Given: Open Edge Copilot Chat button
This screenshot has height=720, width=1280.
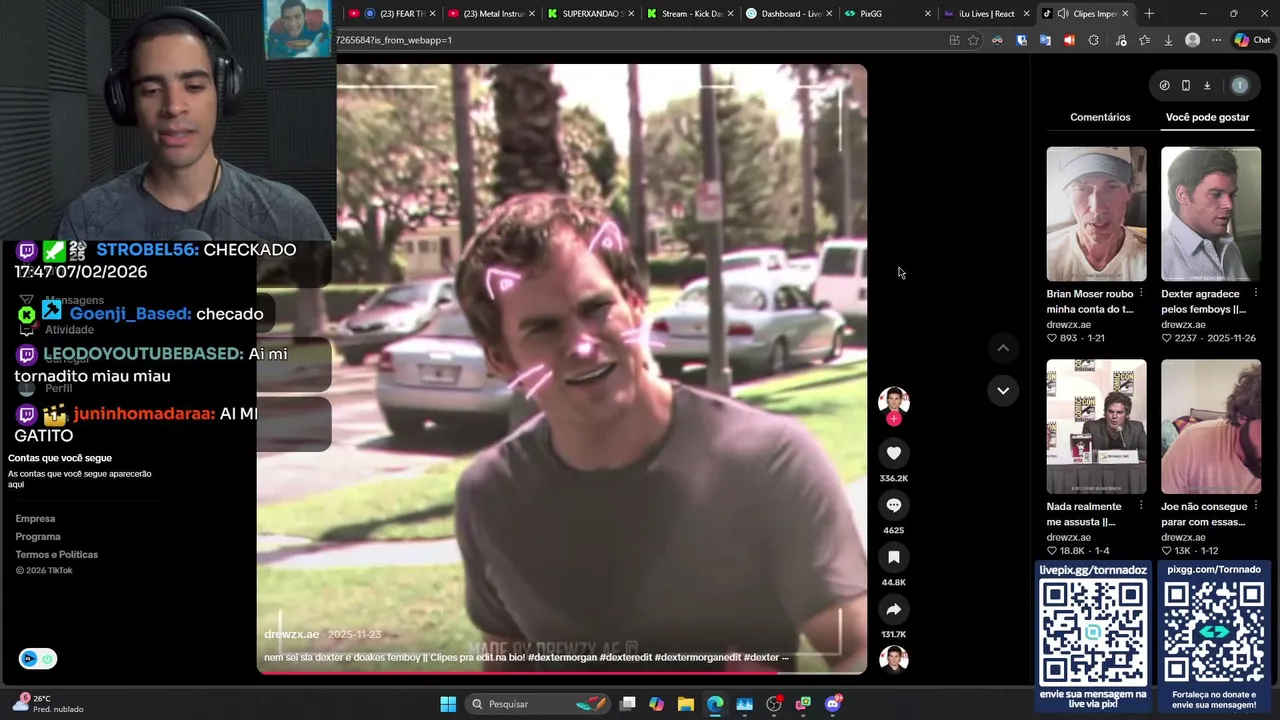Looking at the screenshot, I should tap(1252, 40).
